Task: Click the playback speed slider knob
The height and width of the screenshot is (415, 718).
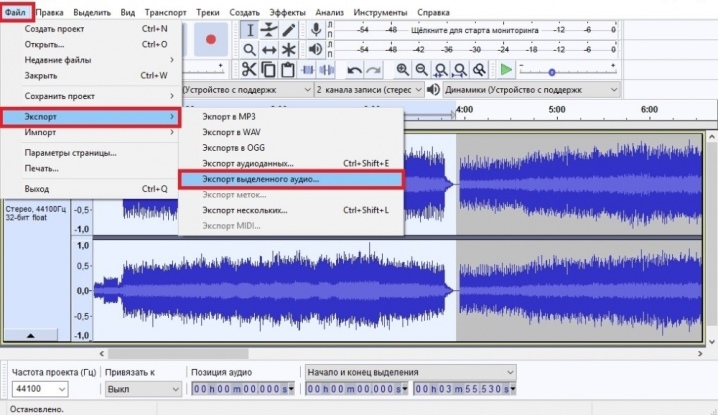Action: click(552, 72)
